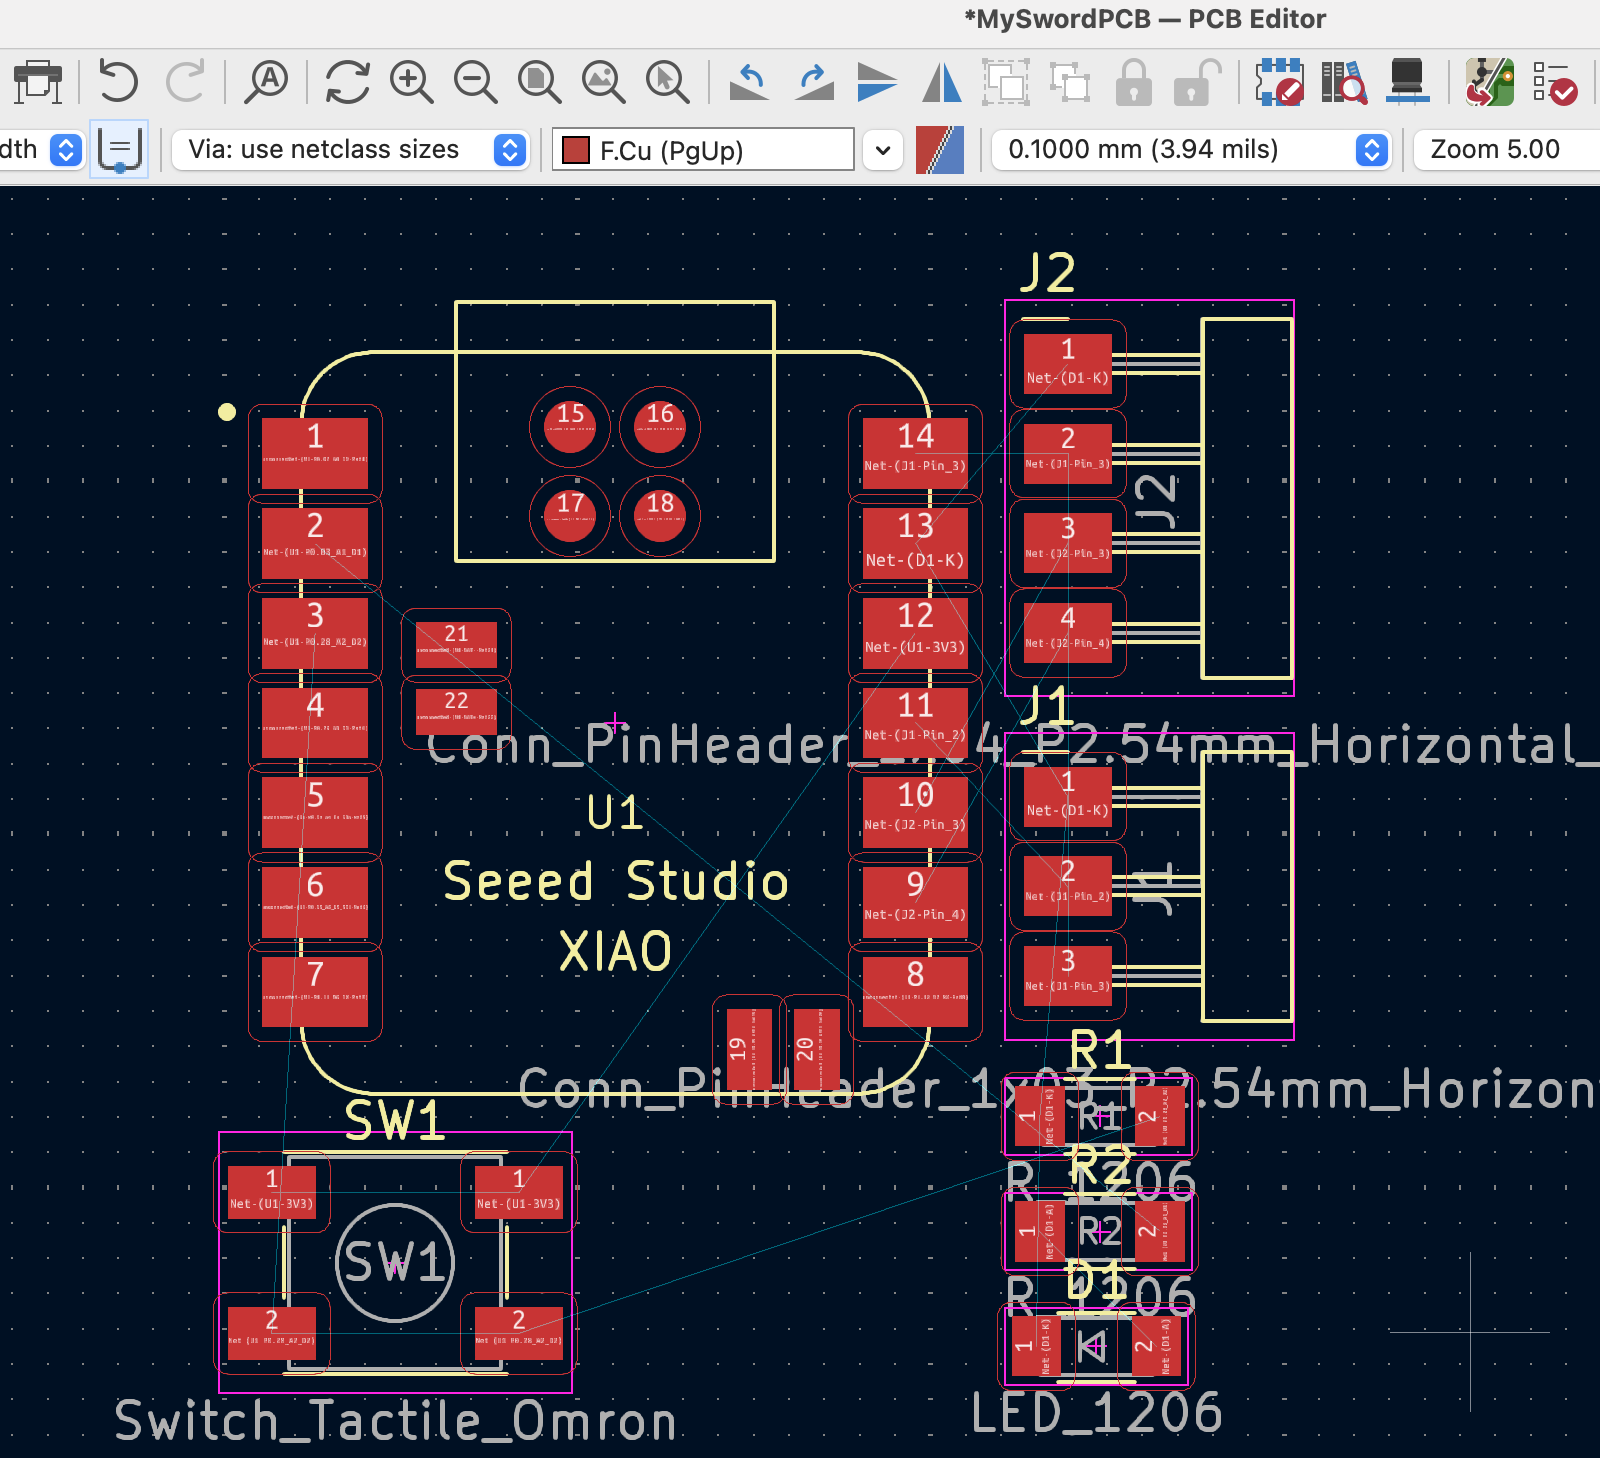
Task: Zoom to fit the page
Action: click(x=539, y=82)
